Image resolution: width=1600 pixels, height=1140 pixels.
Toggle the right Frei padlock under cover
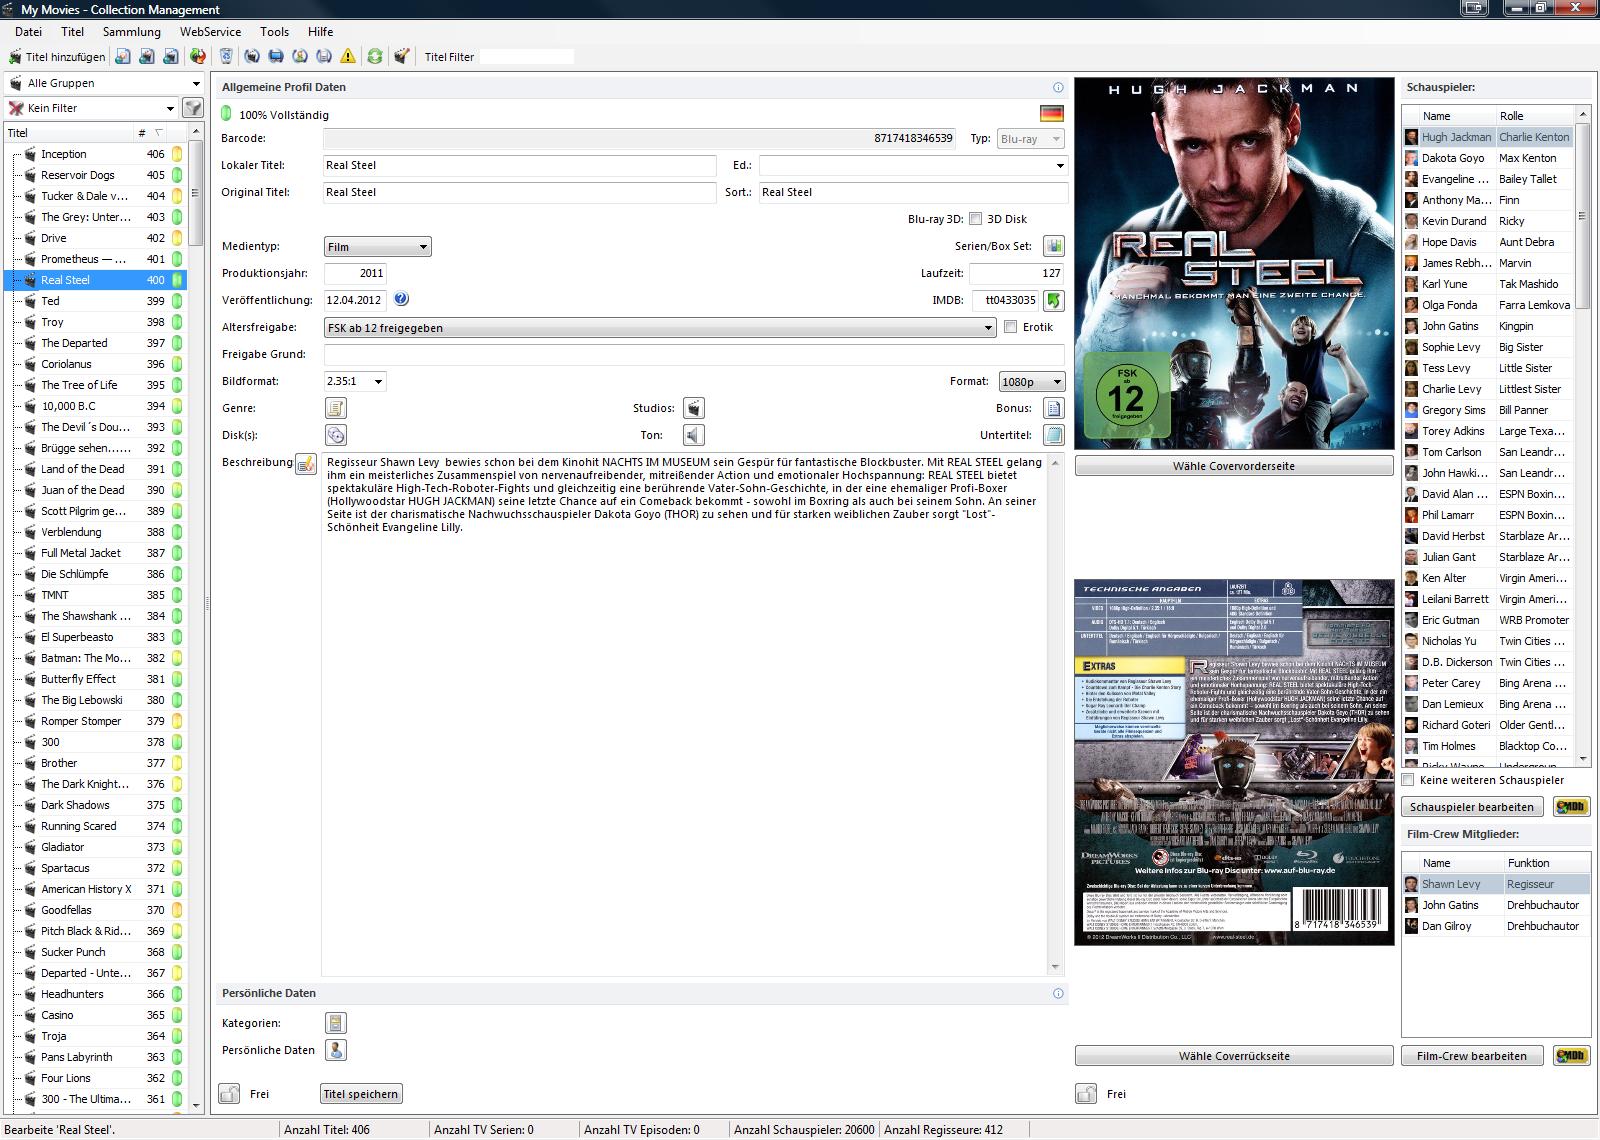[x=1086, y=1094]
